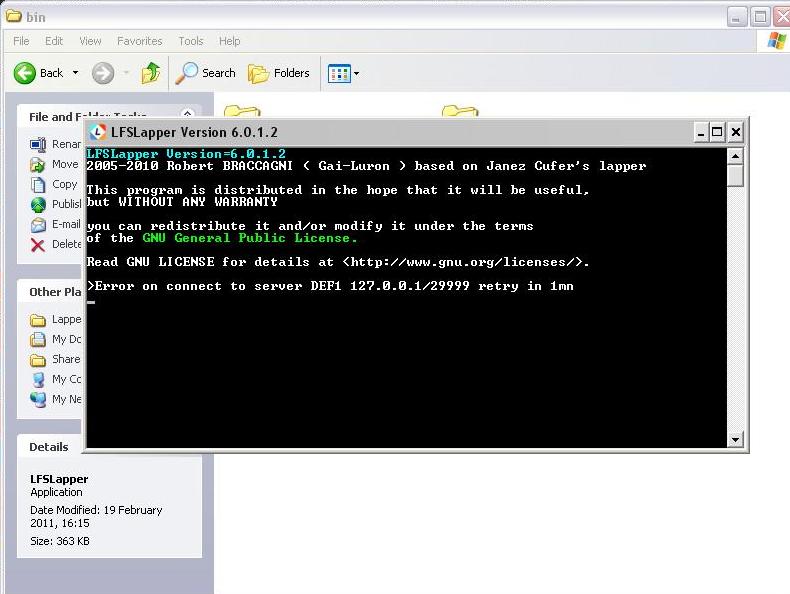790x594 pixels.
Task: Open the My Documents icon in Other Places
Action: (x=38, y=340)
